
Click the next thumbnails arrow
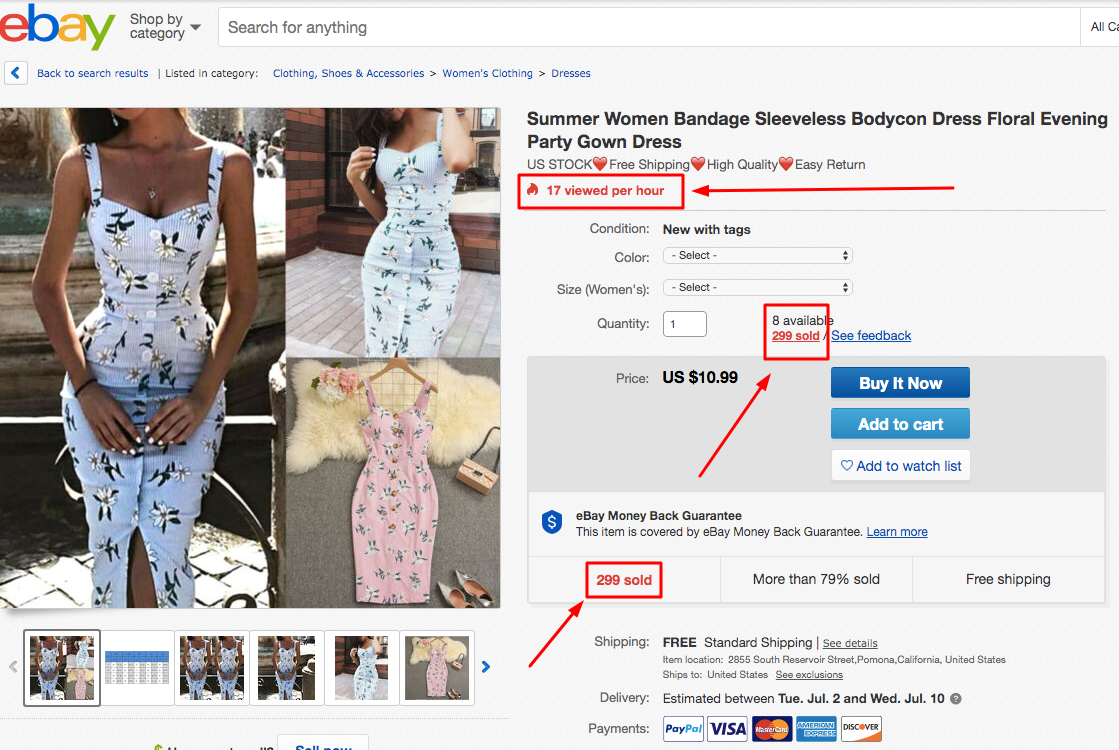click(x=486, y=667)
